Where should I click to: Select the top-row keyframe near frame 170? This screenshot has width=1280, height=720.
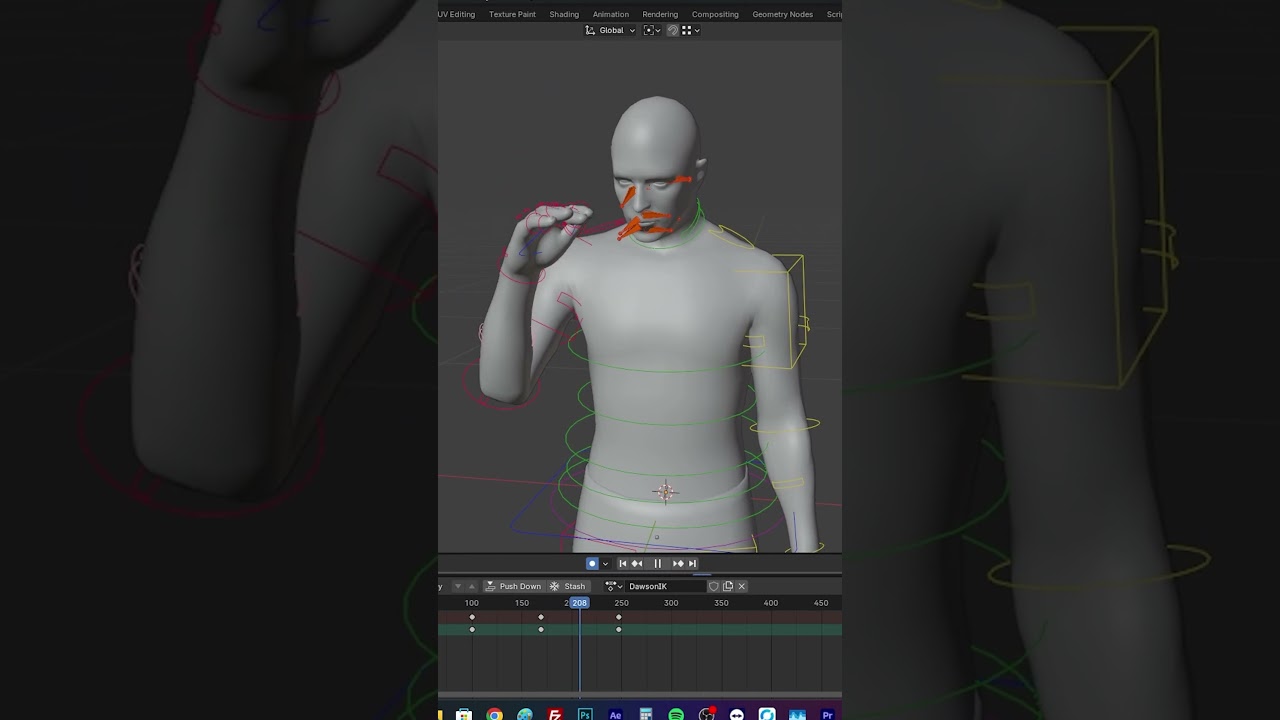click(541, 617)
